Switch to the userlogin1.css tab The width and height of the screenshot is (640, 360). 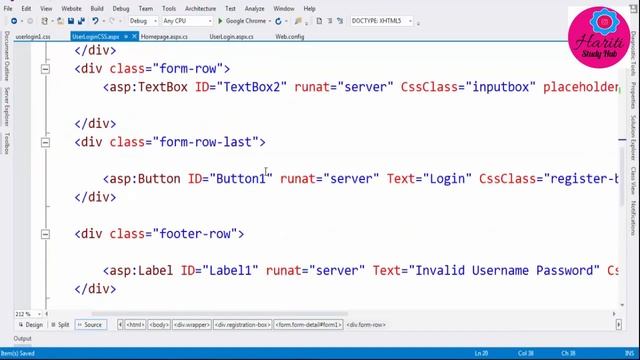33,37
